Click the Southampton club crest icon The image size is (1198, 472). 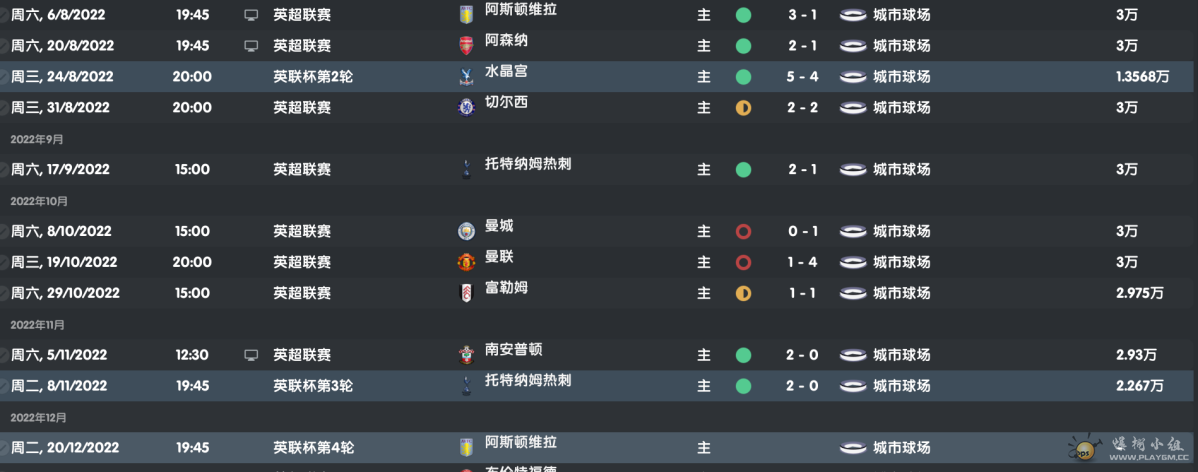click(465, 355)
